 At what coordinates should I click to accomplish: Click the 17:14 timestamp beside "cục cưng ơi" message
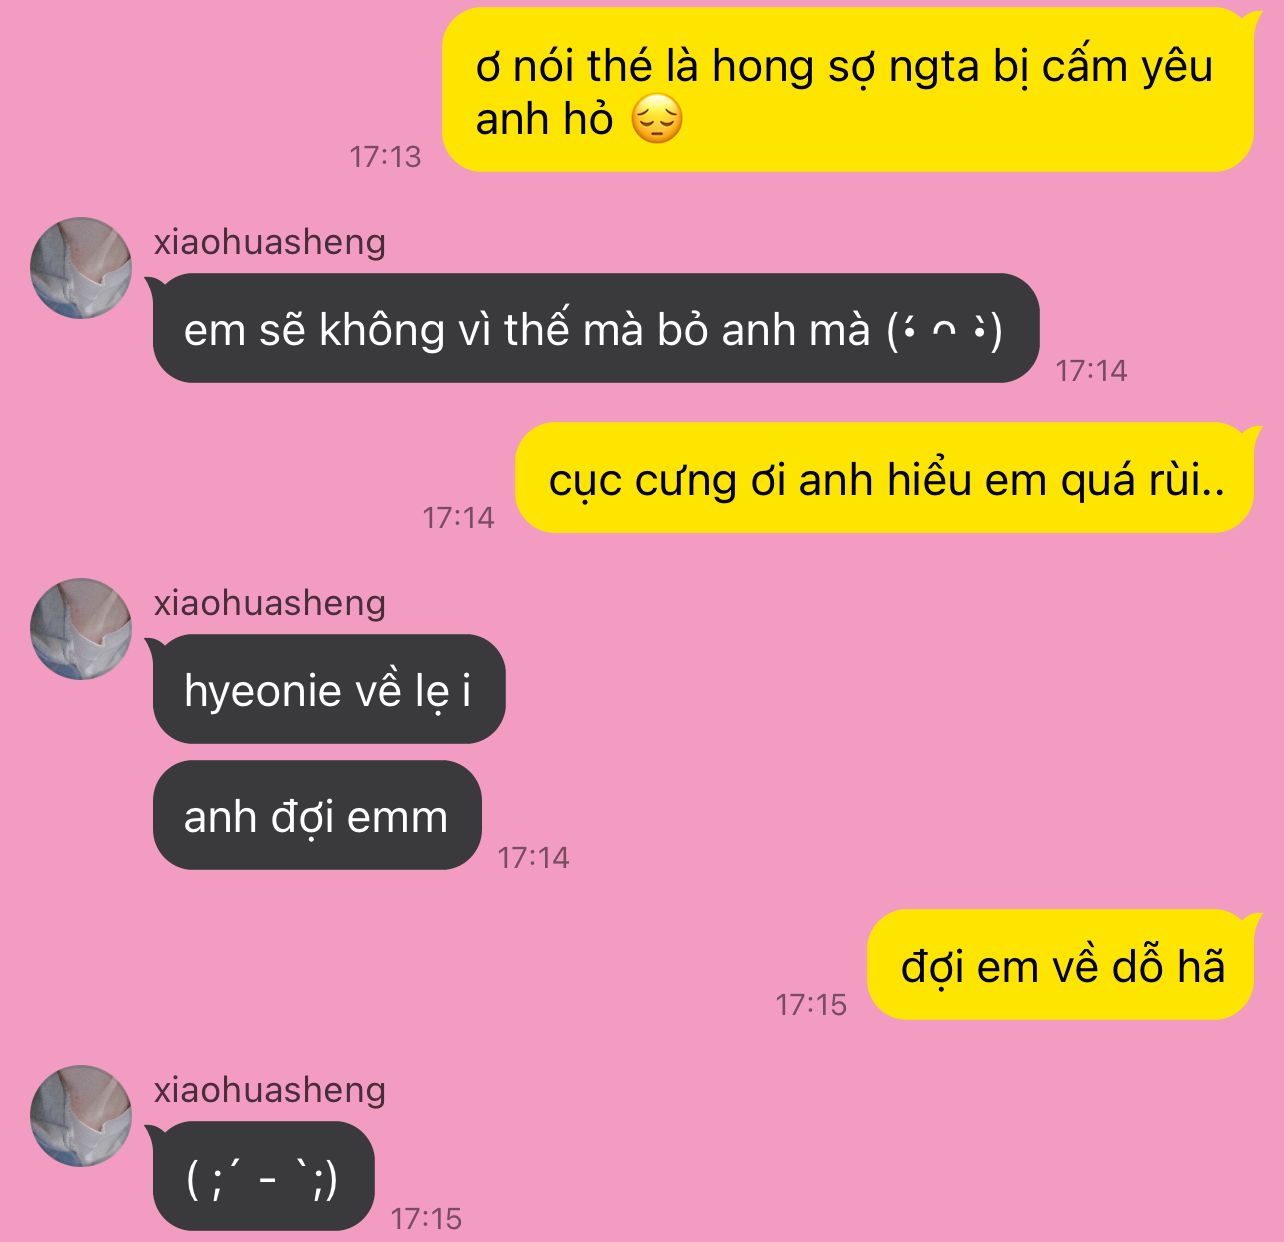pyautogui.click(x=458, y=518)
